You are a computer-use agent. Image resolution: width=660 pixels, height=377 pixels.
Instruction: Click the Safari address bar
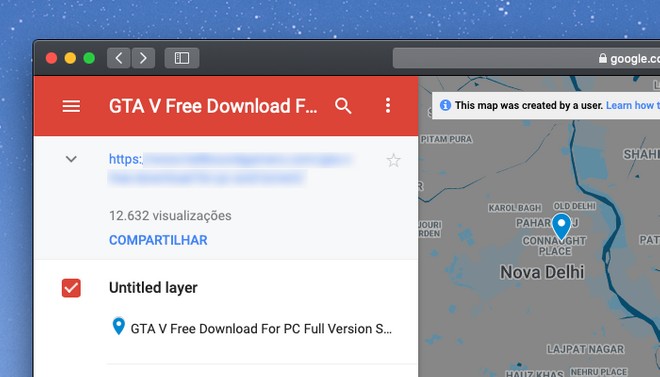[526, 58]
